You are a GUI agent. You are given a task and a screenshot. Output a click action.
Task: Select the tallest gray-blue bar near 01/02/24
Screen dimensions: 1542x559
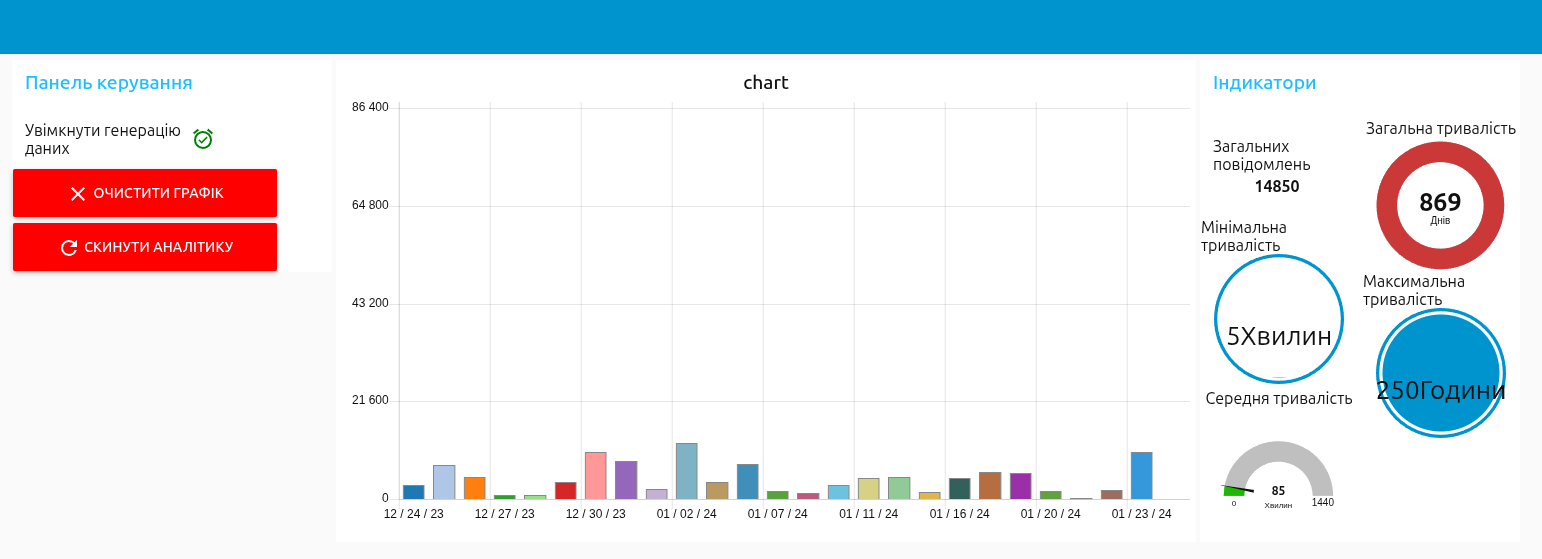686,471
